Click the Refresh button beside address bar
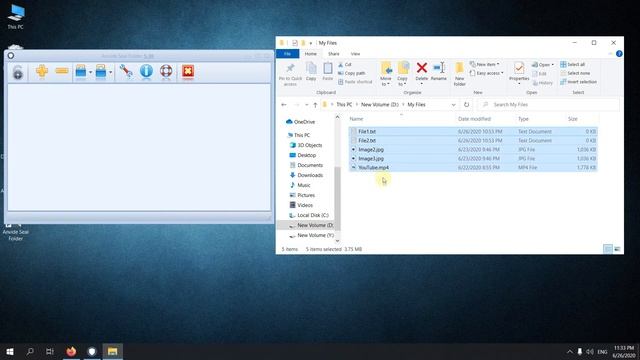This screenshot has height=360, width=640. (466, 105)
